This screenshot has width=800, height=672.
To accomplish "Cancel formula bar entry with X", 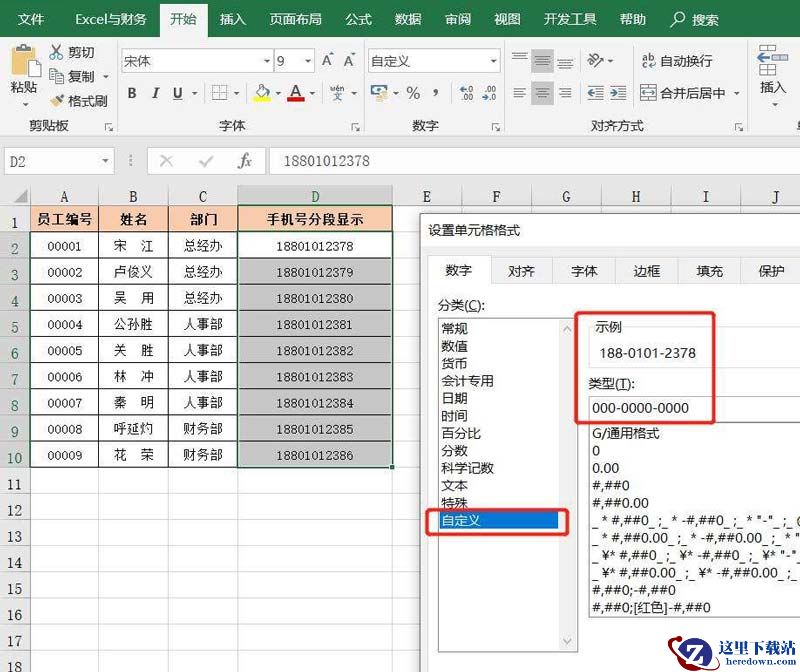I will (x=166, y=161).
